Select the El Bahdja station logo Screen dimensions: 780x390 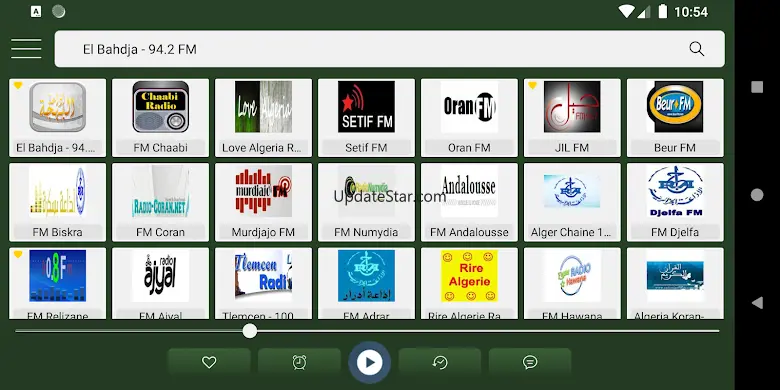pyautogui.click(x=58, y=107)
